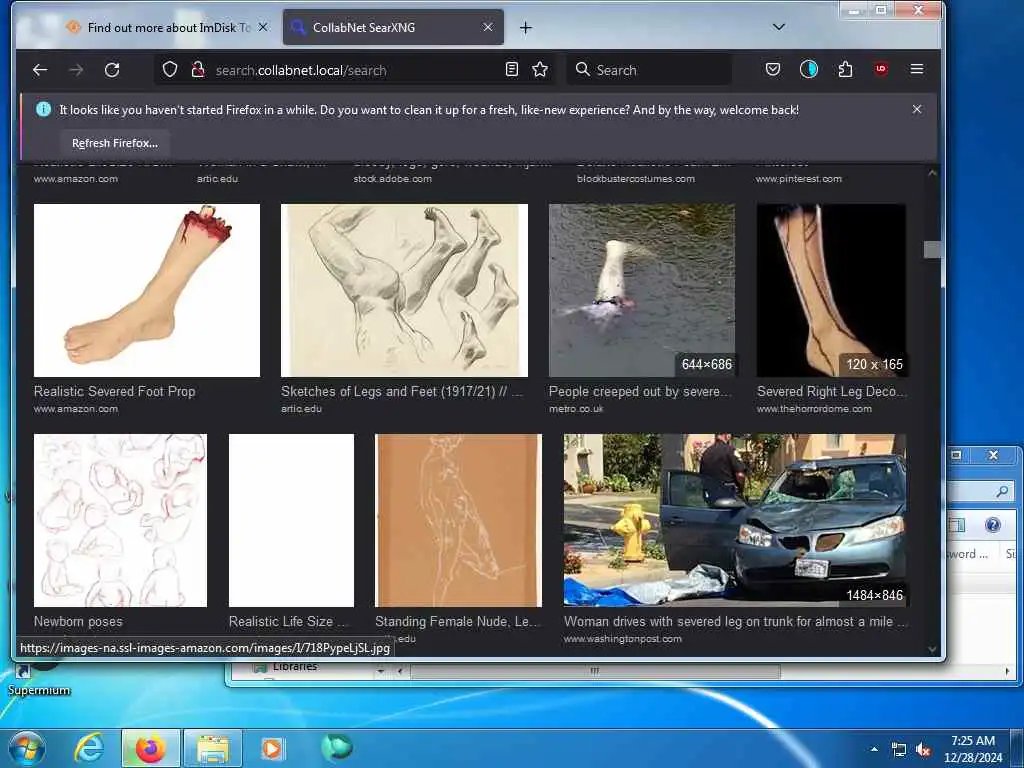Expand the list all tabs chevron
This screenshot has width=1024, height=768.
(x=778, y=27)
